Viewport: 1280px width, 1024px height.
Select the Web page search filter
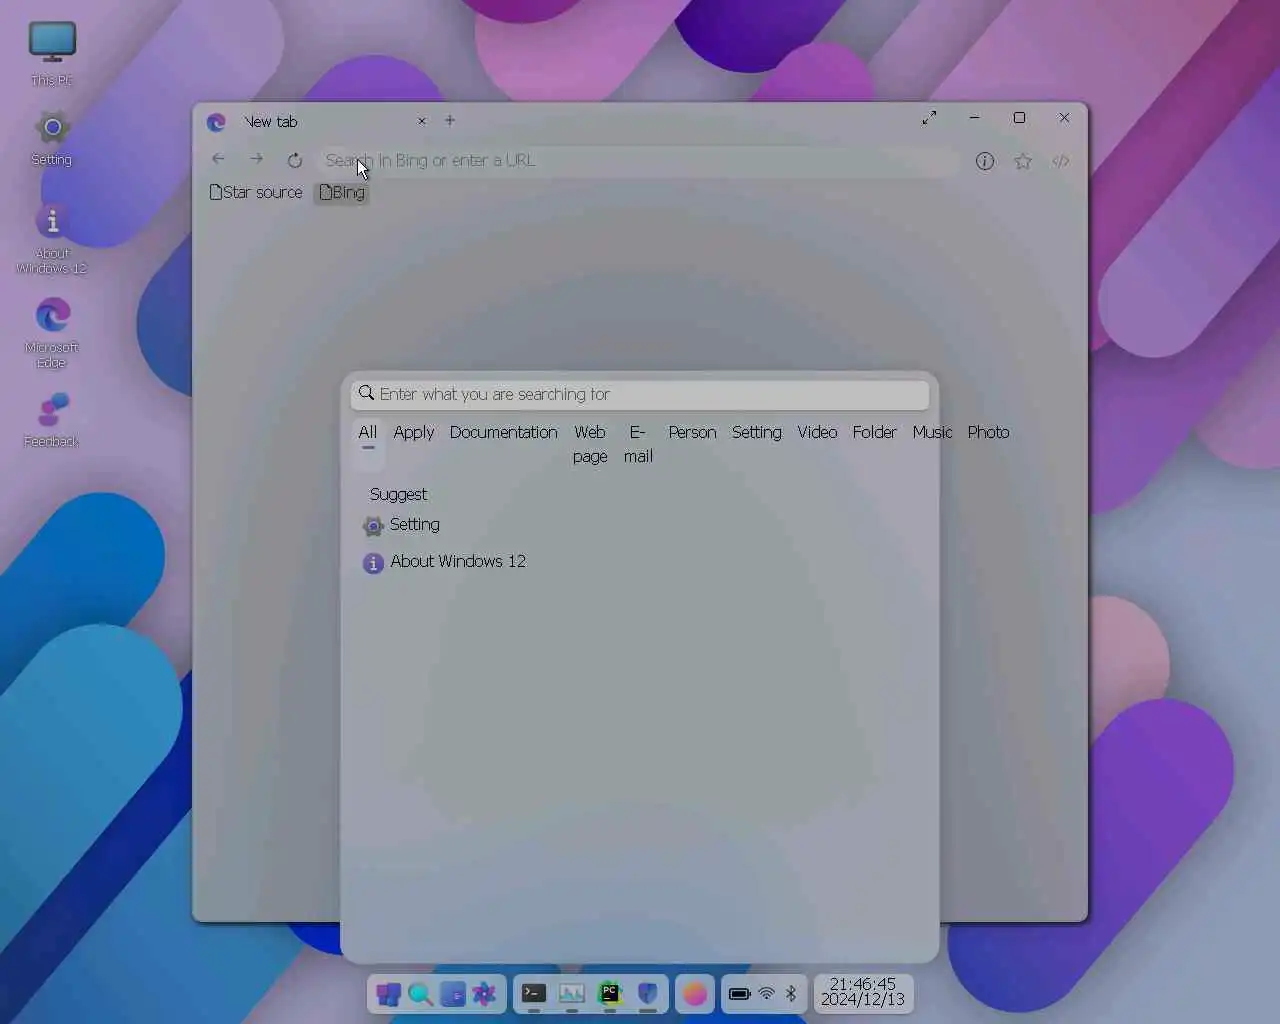tap(590, 444)
